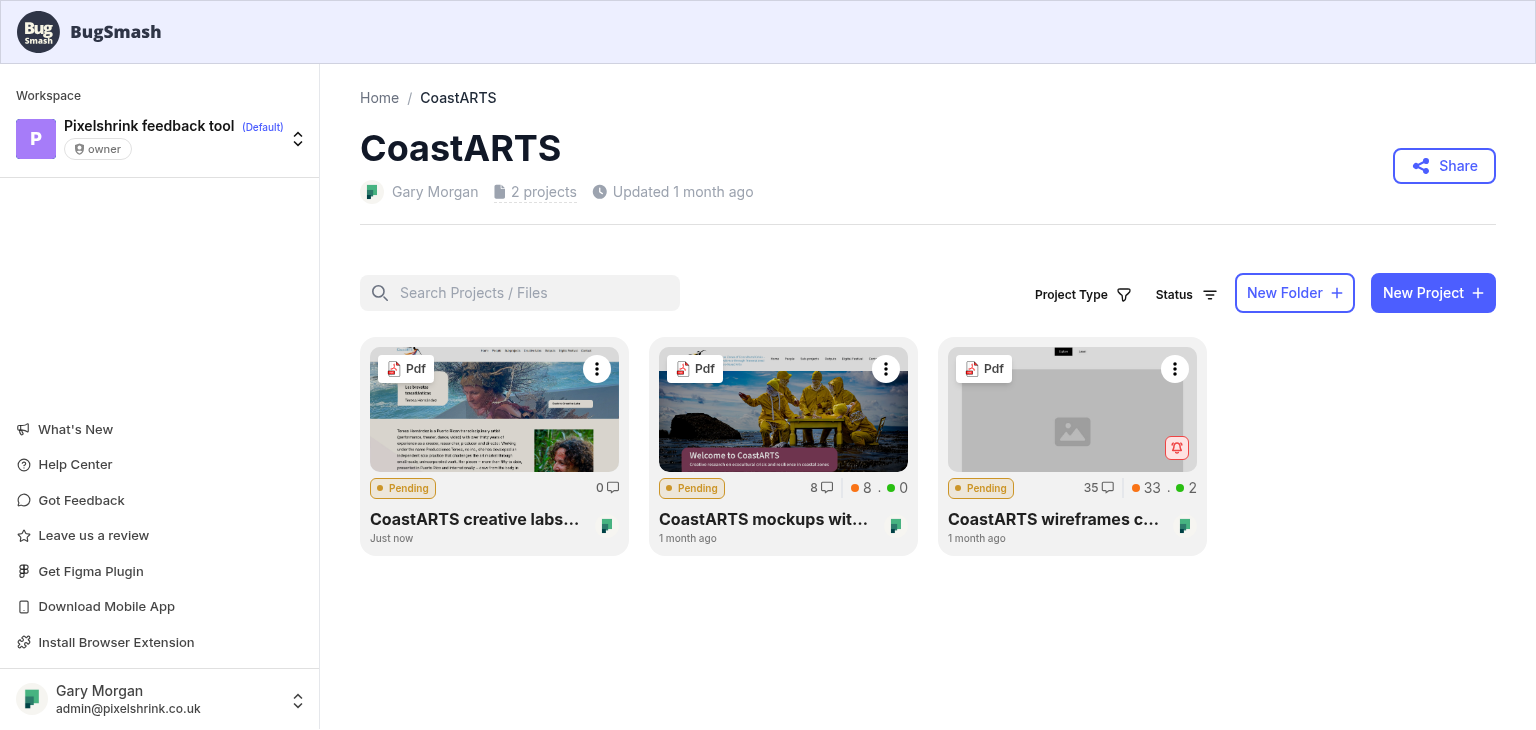Viewport: 1536px width, 730px height.
Task: Open the Project Type filter
Action: click(x=1083, y=295)
